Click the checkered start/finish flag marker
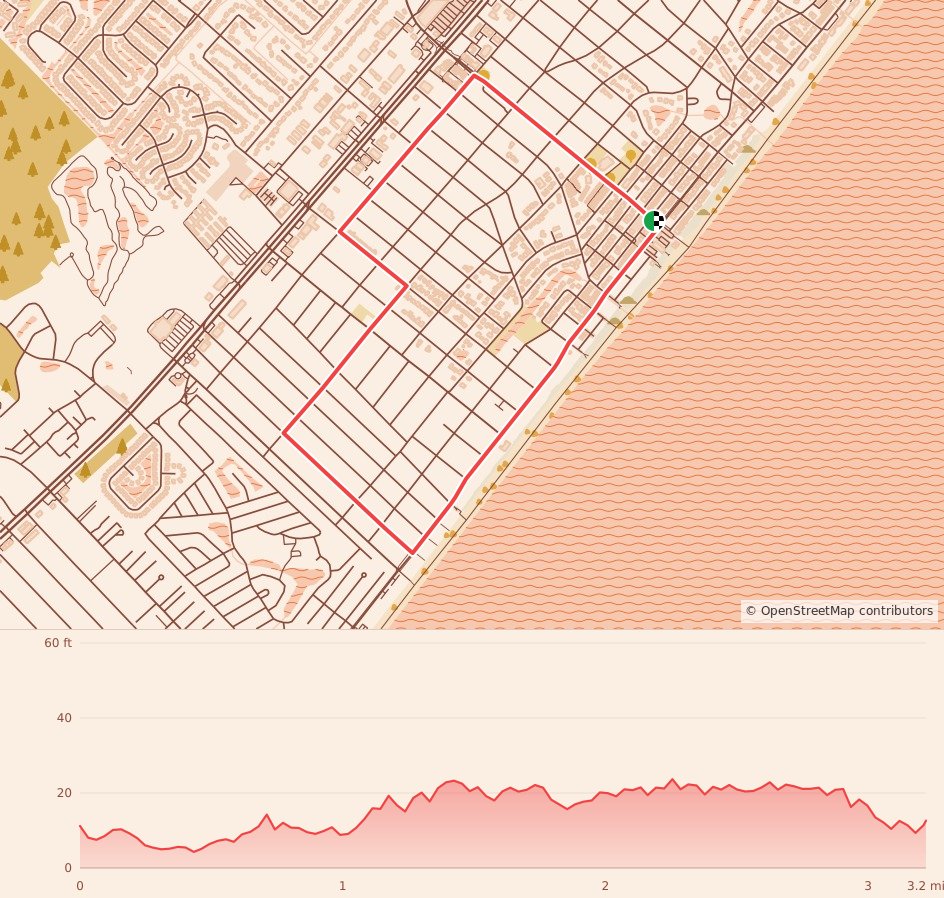944x898 pixels. click(x=654, y=221)
